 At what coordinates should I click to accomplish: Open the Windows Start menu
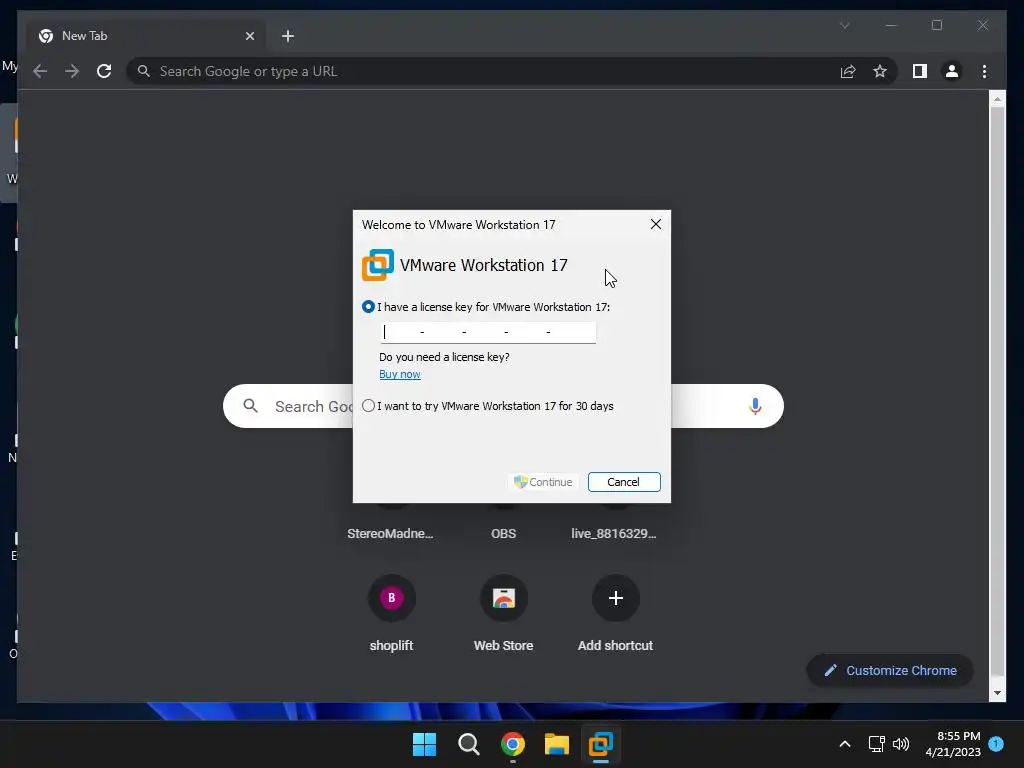[x=424, y=744]
